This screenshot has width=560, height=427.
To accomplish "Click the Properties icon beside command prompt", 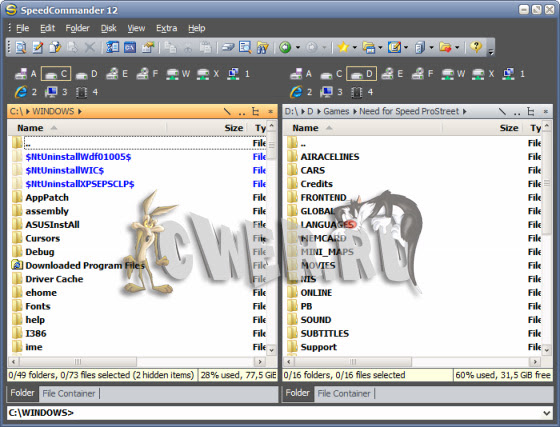I will pyautogui.click(x=147, y=47).
